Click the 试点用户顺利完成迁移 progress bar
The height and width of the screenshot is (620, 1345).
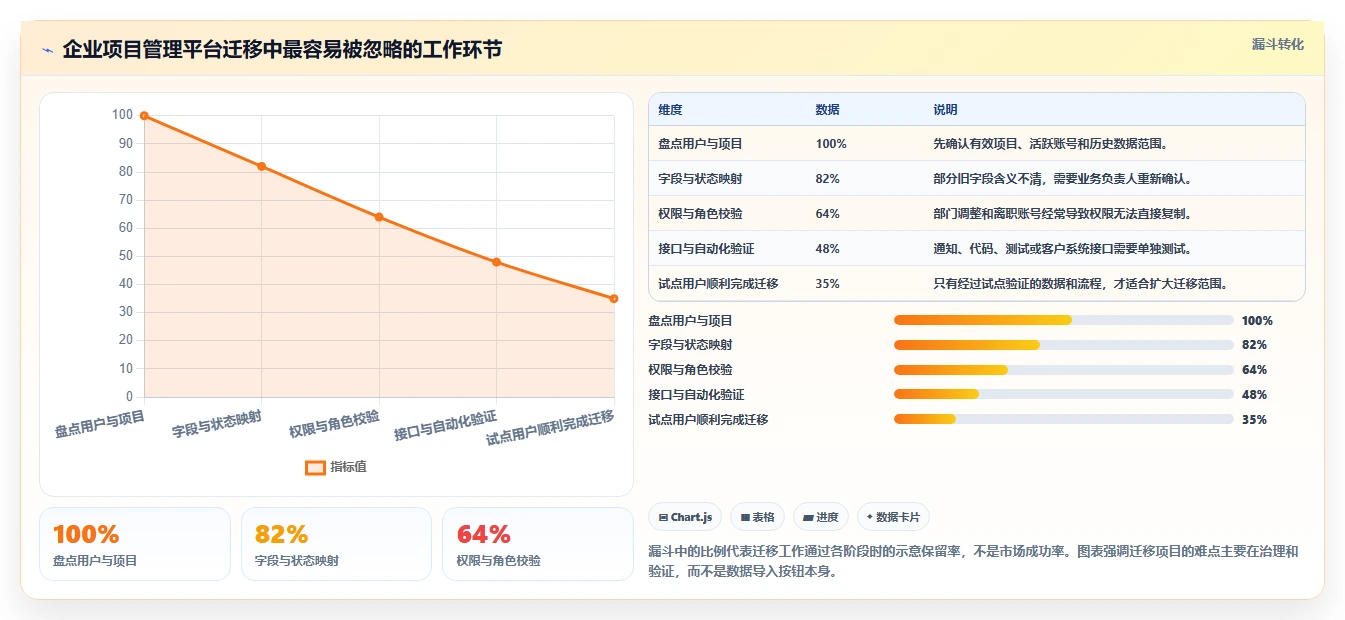(x=1063, y=419)
